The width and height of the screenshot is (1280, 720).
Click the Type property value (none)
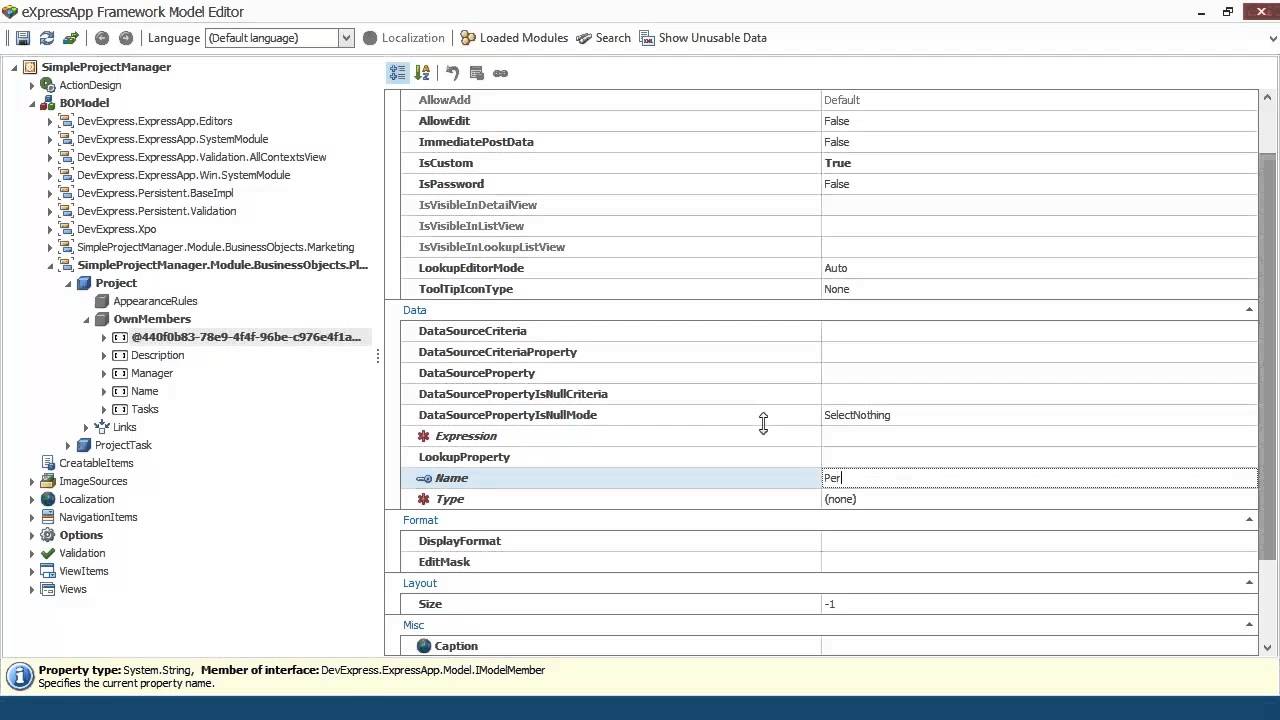pyautogui.click(x=1039, y=499)
